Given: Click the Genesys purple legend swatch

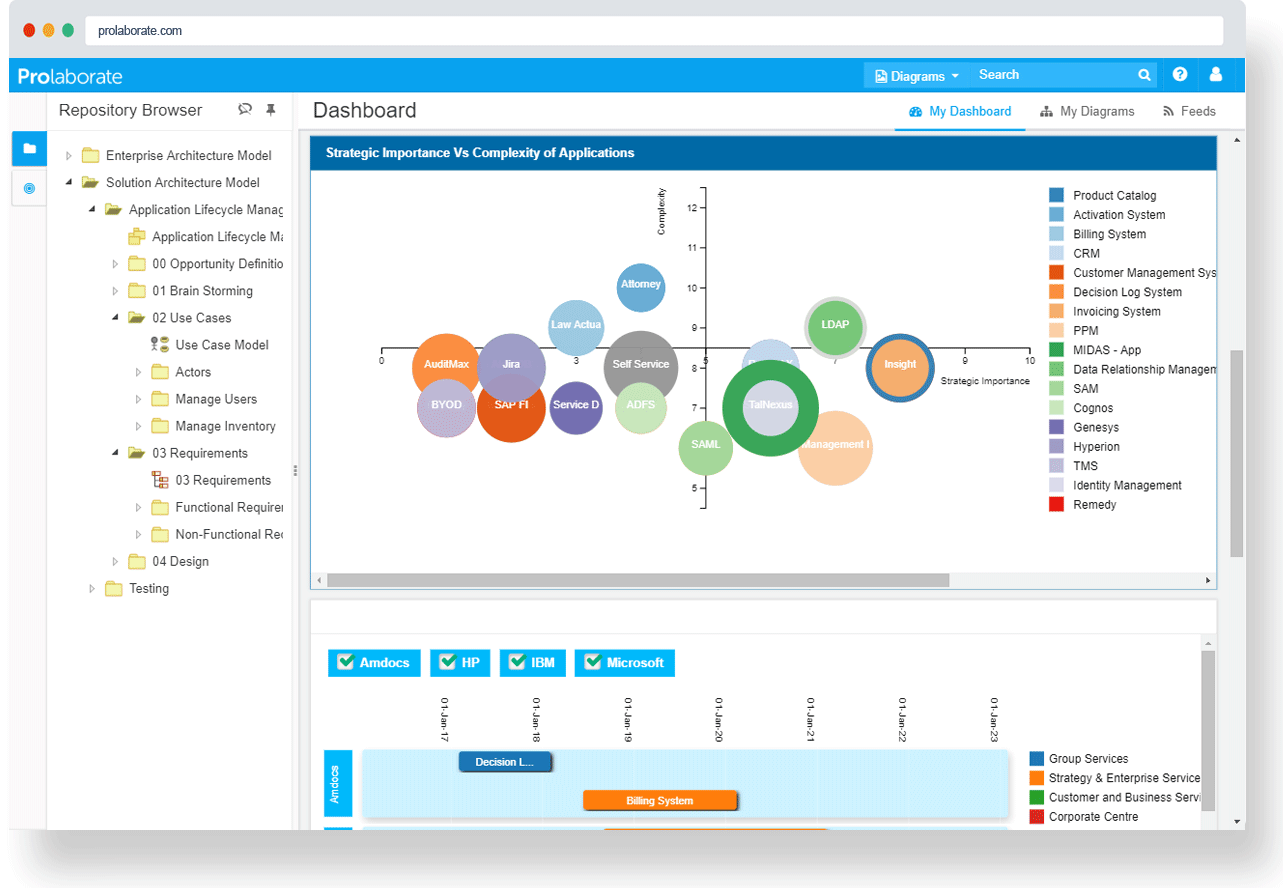Looking at the screenshot, I should [x=1056, y=427].
